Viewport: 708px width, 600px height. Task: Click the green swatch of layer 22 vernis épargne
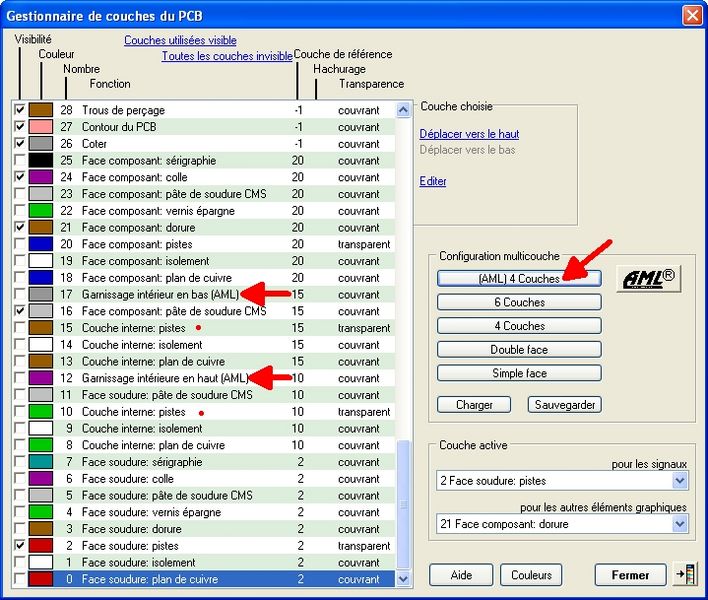point(41,211)
